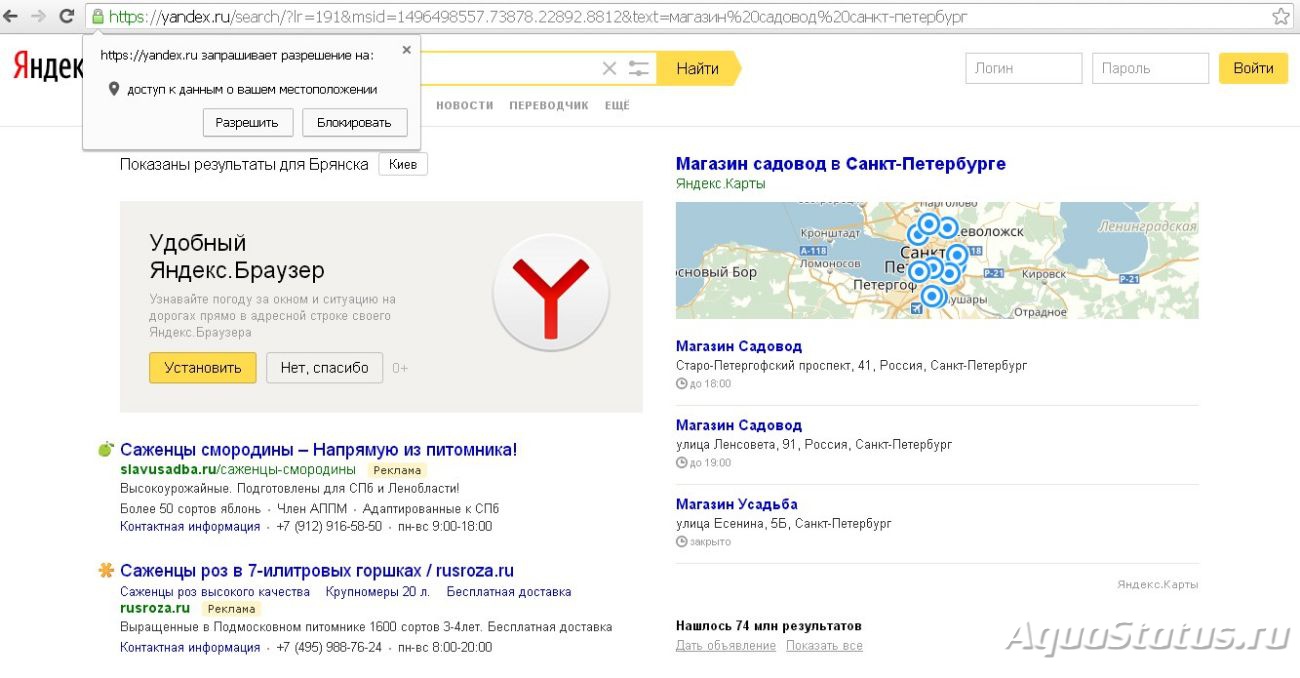Viewport: 1300px width, 678px height.
Task: Click the Saint Petersburg map thumbnail
Action: coord(937,260)
